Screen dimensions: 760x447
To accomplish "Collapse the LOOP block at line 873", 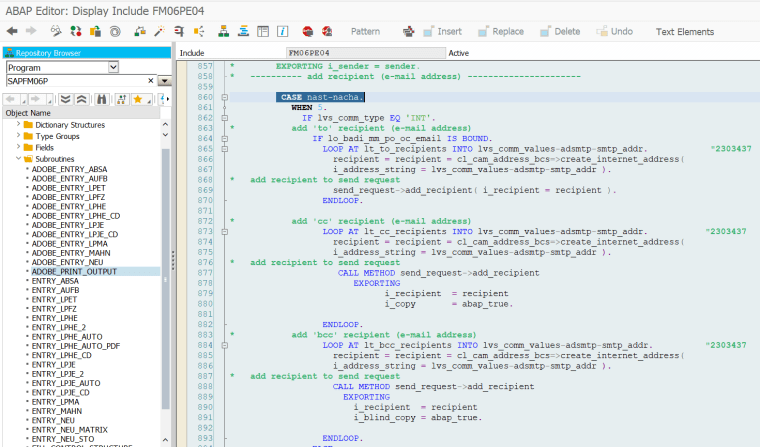I will (224, 232).
